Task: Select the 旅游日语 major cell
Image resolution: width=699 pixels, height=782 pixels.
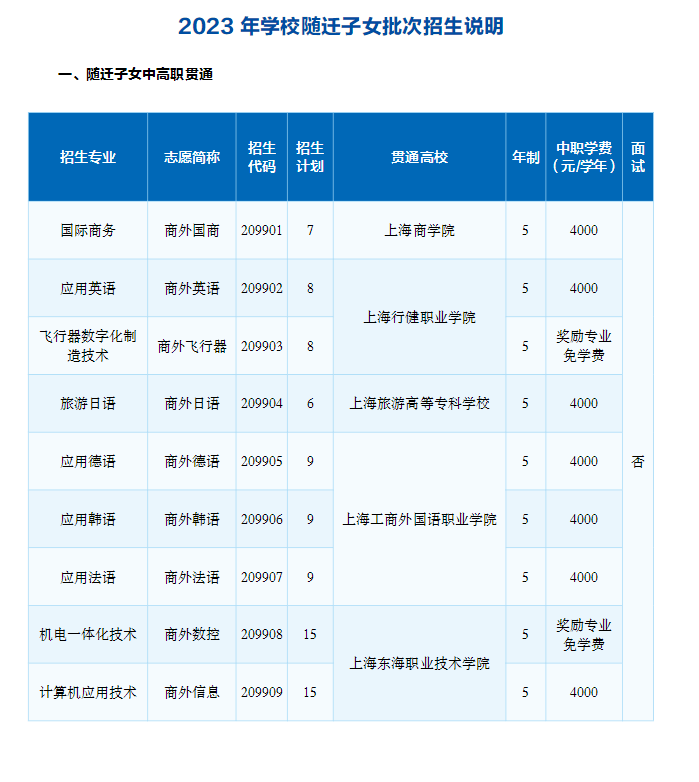Action: click(88, 403)
